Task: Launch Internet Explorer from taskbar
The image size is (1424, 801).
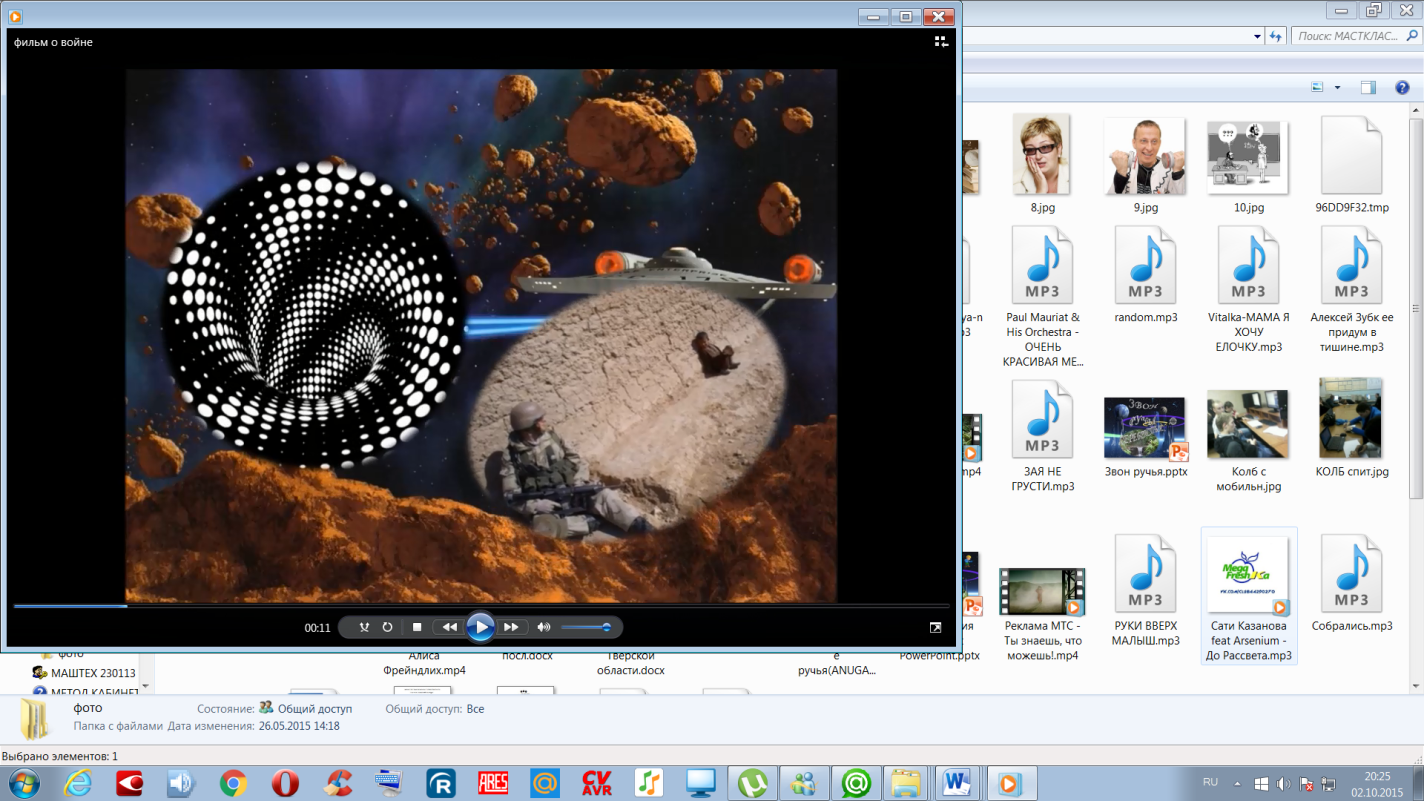Action: 77,782
